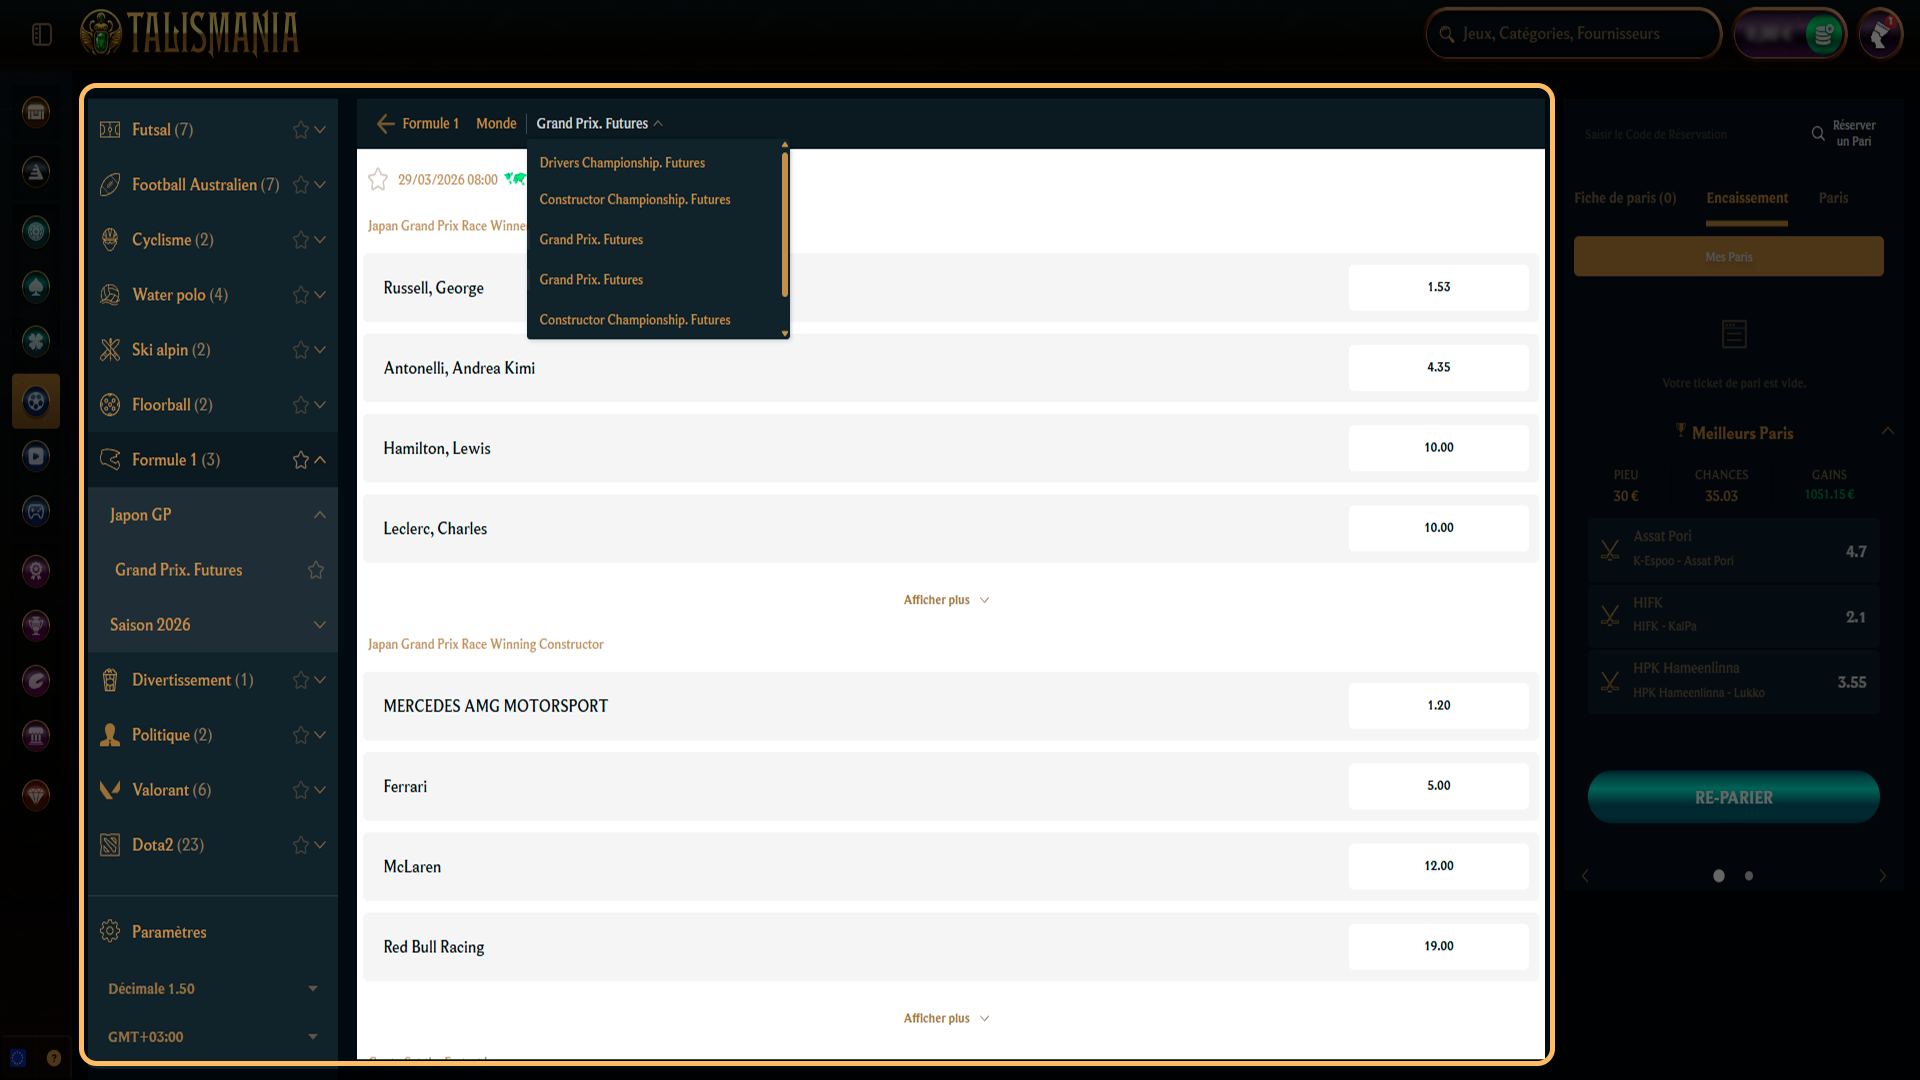1920x1080 pixels.
Task: Open the Sports section soccer ball icon
Action: pyautogui.click(x=36, y=401)
